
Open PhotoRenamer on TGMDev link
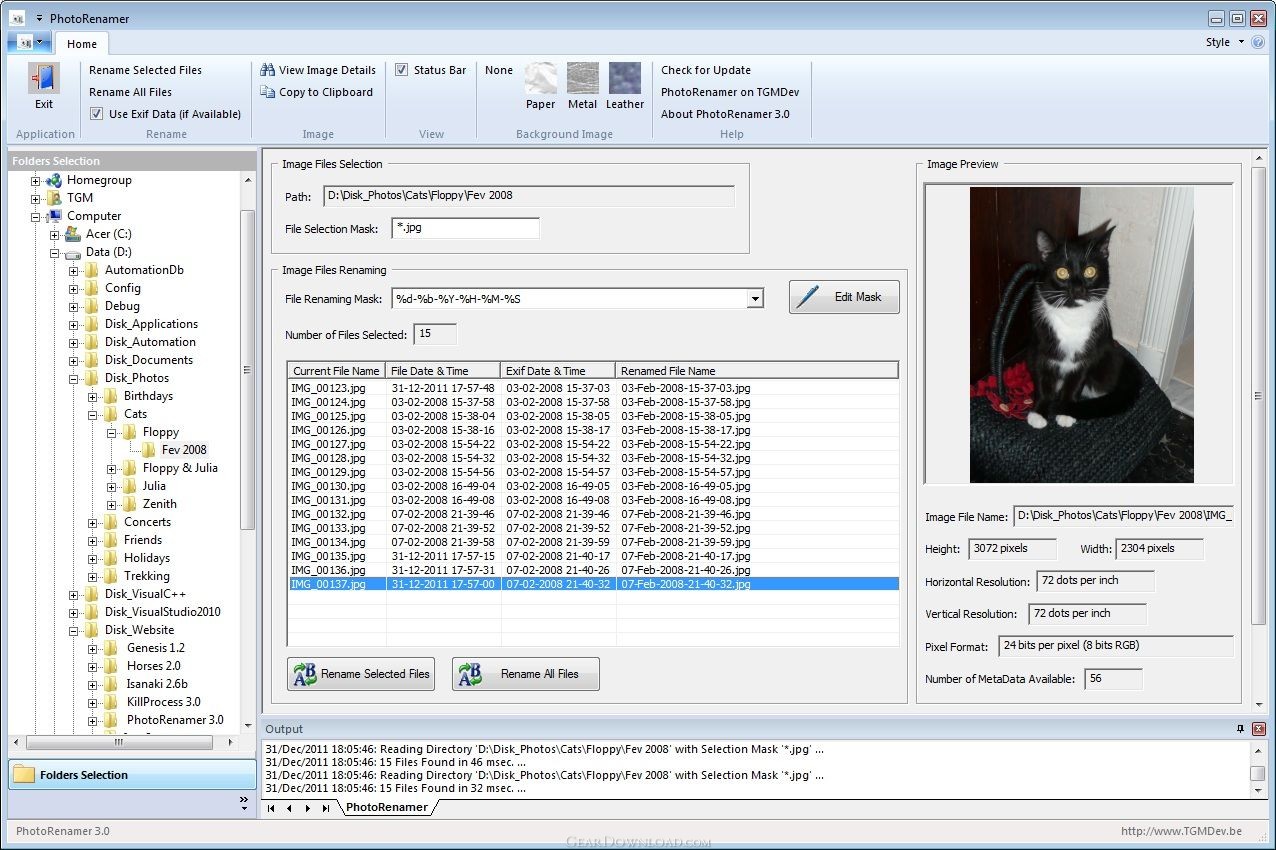click(730, 92)
